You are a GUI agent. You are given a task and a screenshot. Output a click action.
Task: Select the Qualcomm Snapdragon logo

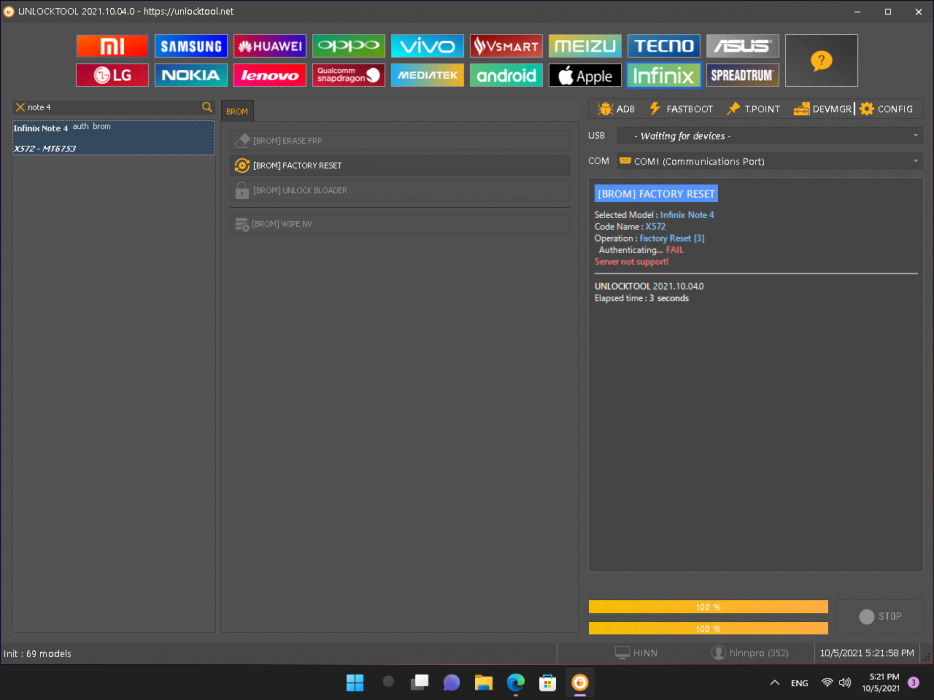click(348, 75)
